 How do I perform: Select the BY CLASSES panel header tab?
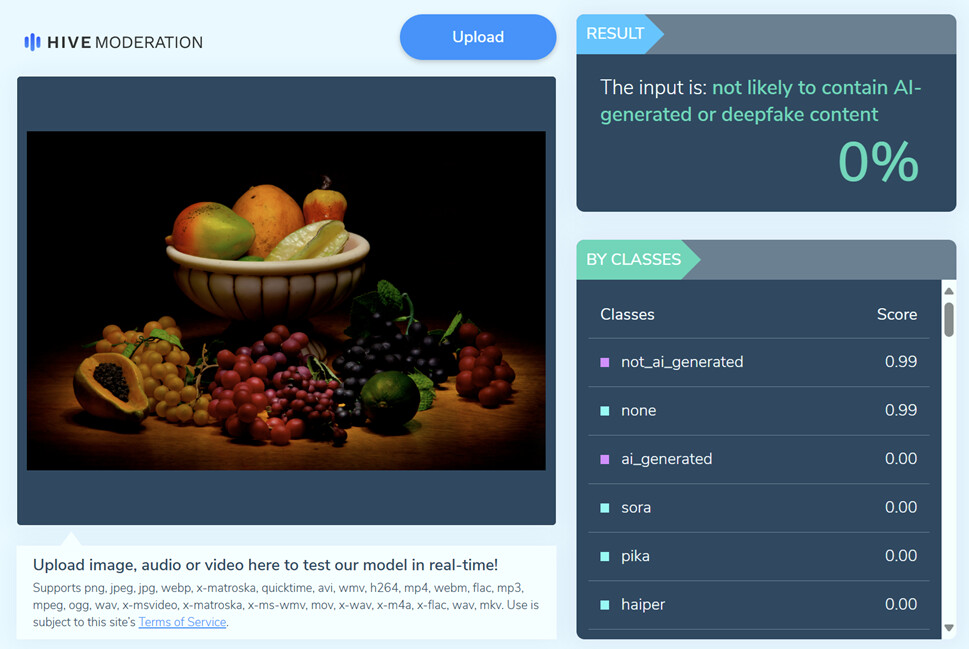[x=633, y=260]
